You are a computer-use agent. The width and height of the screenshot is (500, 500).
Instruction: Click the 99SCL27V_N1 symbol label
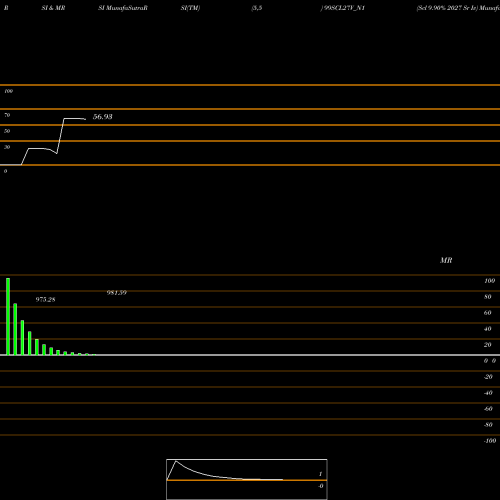pyautogui.click(x=343, y=8)
